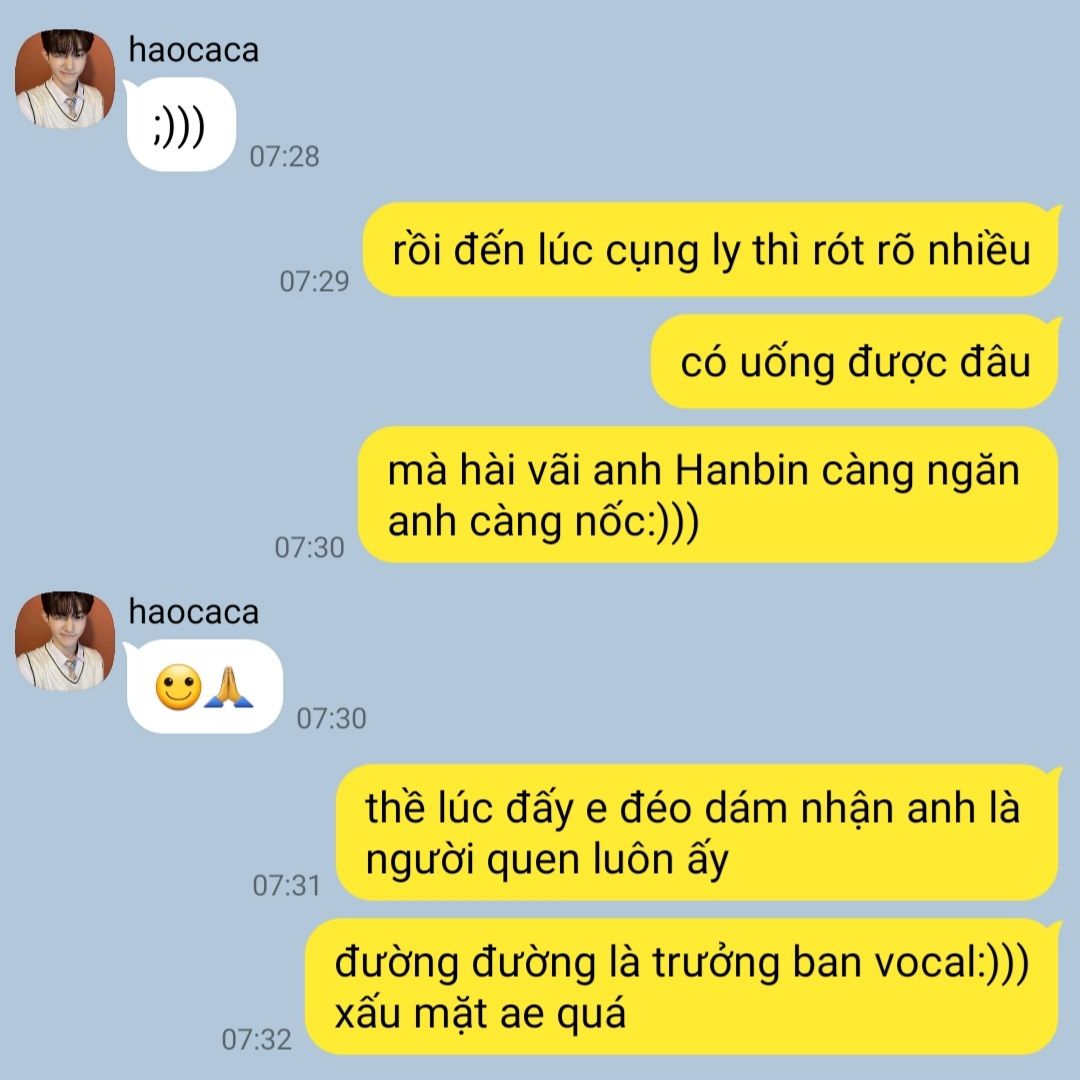Tap the 07:31 timestamp

coord(287,885)
